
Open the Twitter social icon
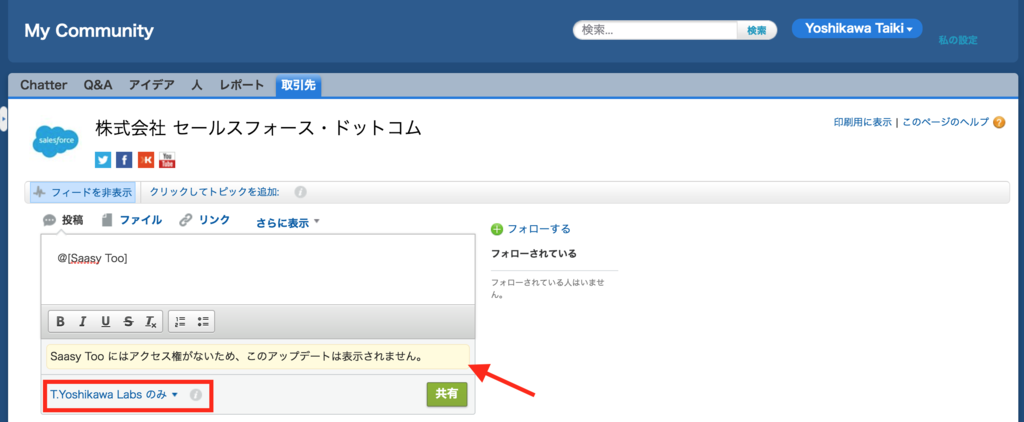(103, 160)
